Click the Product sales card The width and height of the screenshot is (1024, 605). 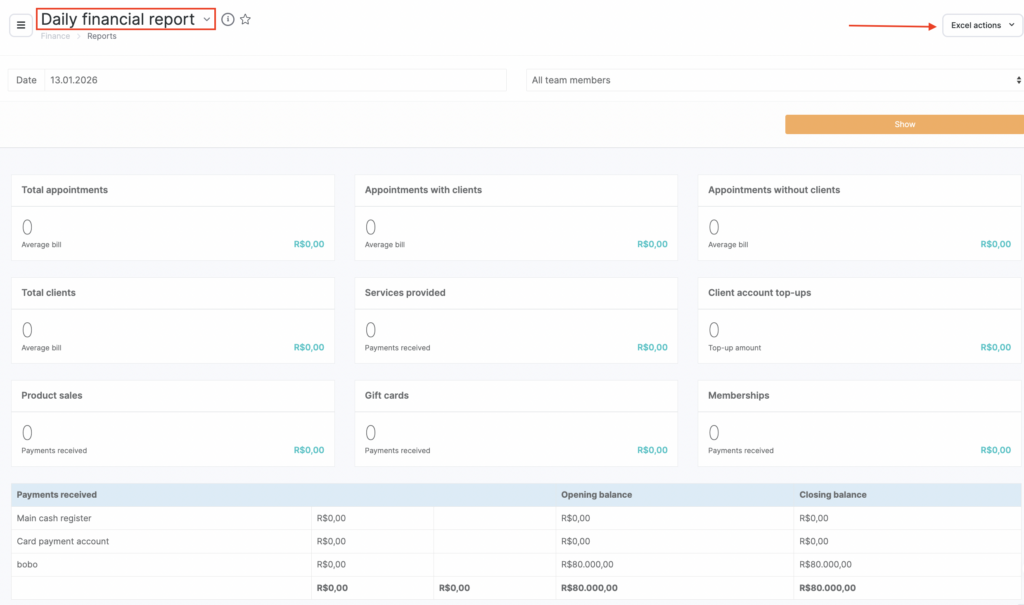pos(172,424)
